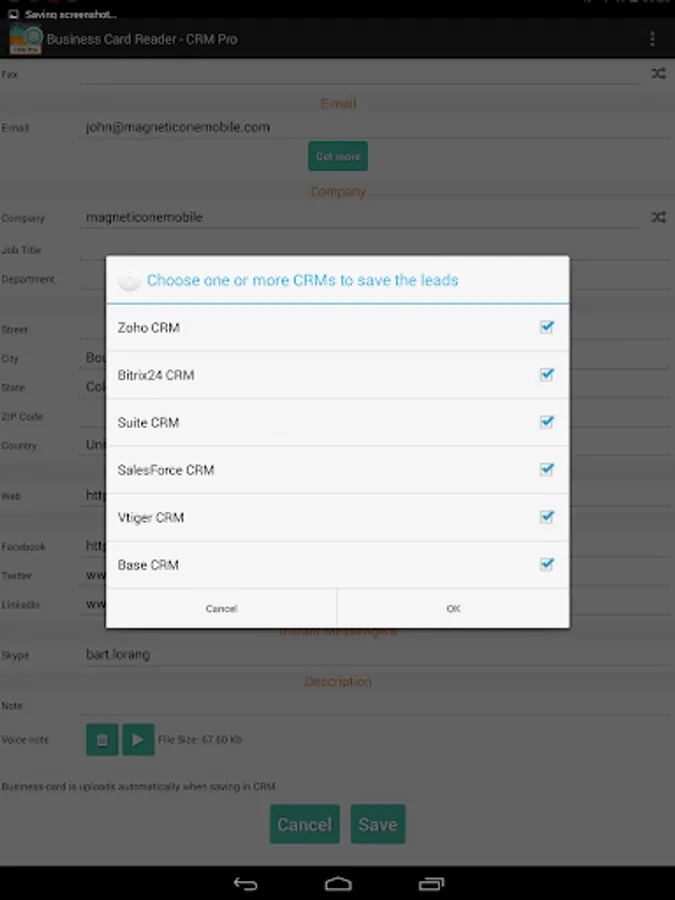Click the green Save button below the form
The image size is (675, 900).
(x=378, y=824)
